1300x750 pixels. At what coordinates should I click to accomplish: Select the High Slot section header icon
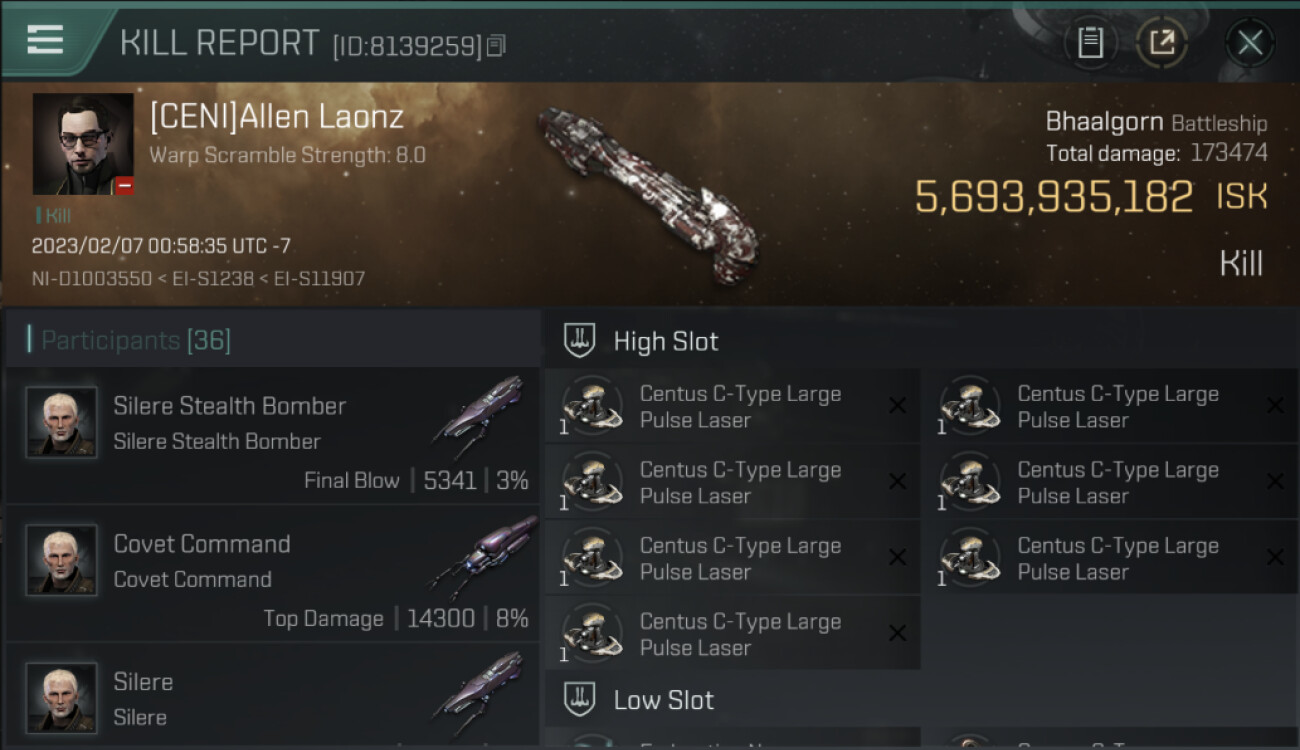coord(580,341)
